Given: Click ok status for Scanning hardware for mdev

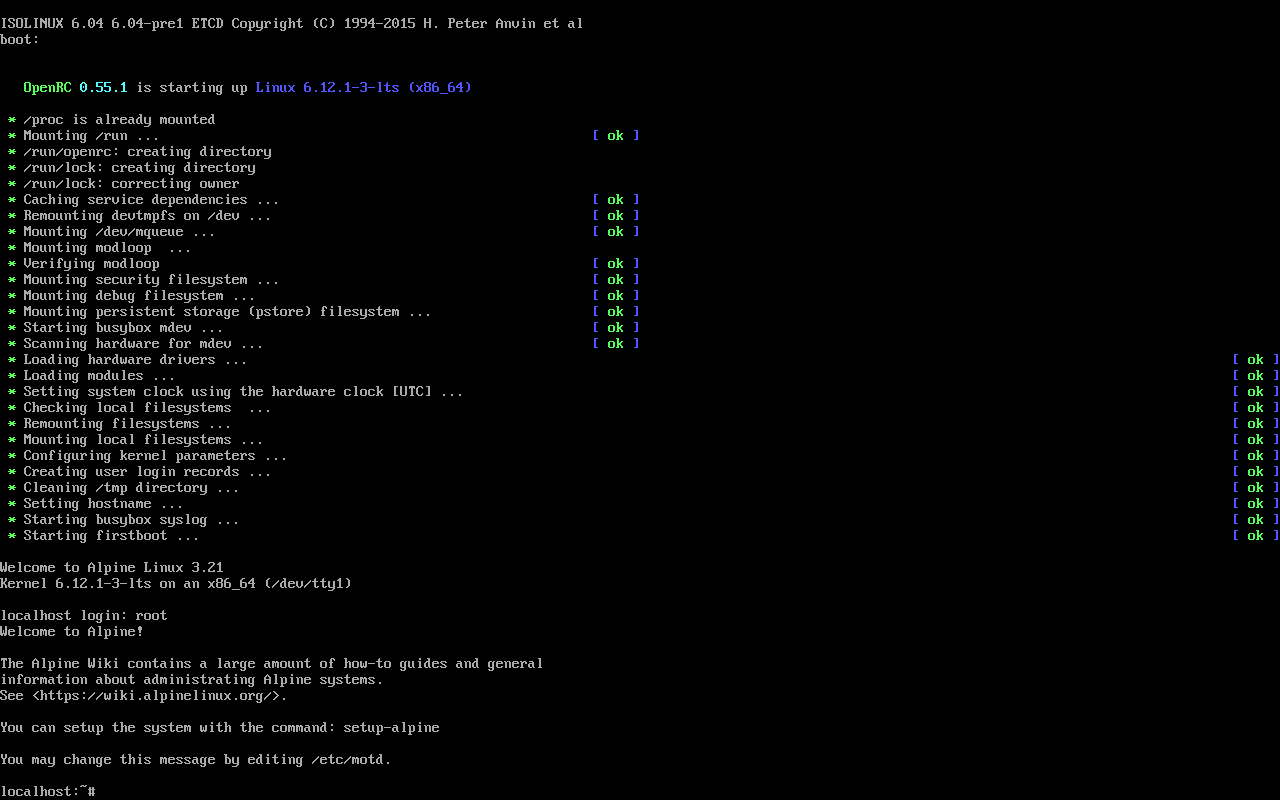Looking at the screenshot, I should tap(616, 343).
